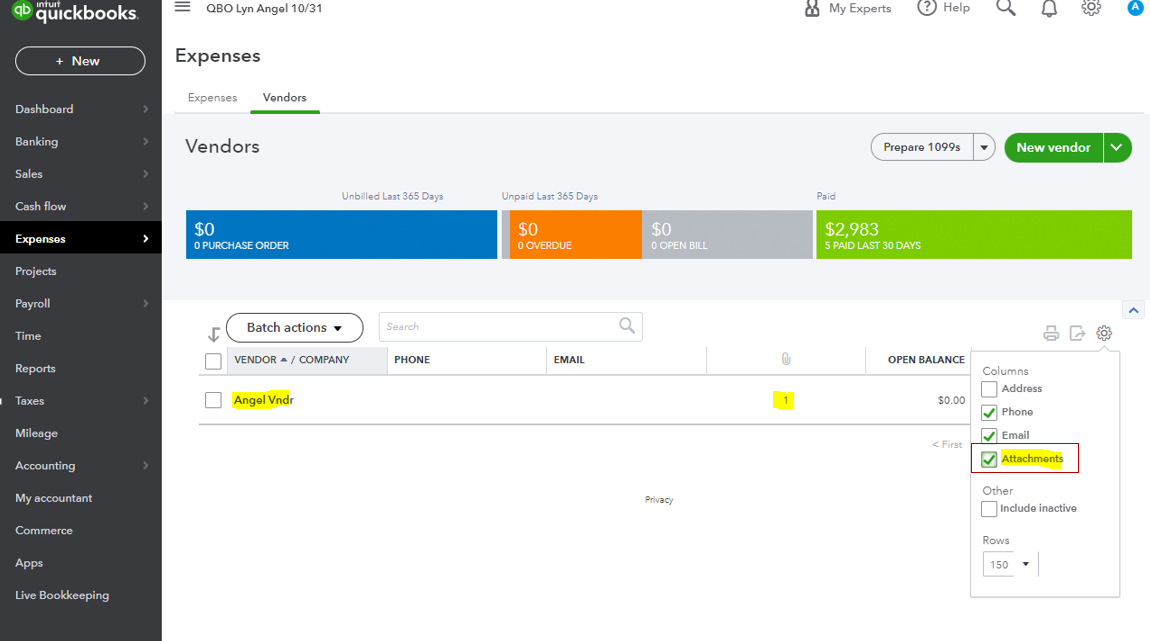Image resolution: width=1150 pixels, height=641 pixels.
Task: Open My Experts icon
Action: pyautogui.click(x=812, y=8)
